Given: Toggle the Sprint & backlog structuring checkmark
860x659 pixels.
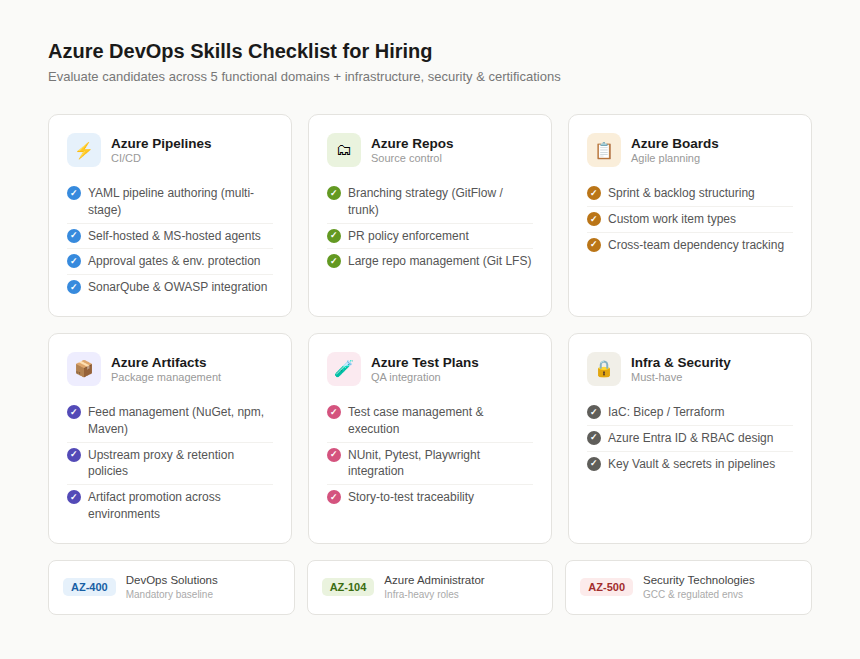Looking at the screenshot, I should 594,193.
